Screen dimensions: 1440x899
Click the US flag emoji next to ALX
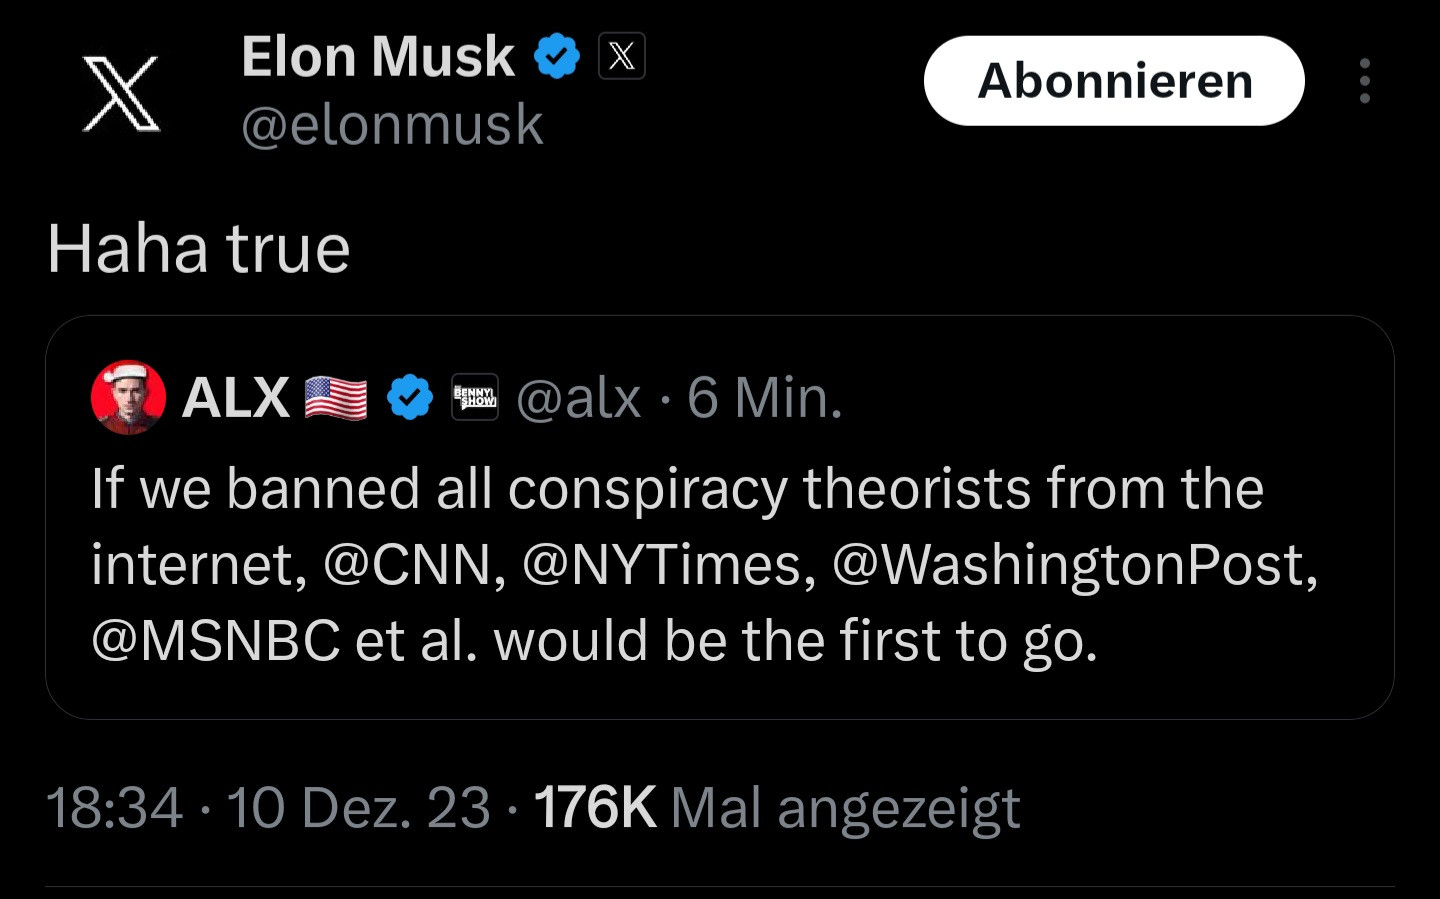click(x=336, y=398)
